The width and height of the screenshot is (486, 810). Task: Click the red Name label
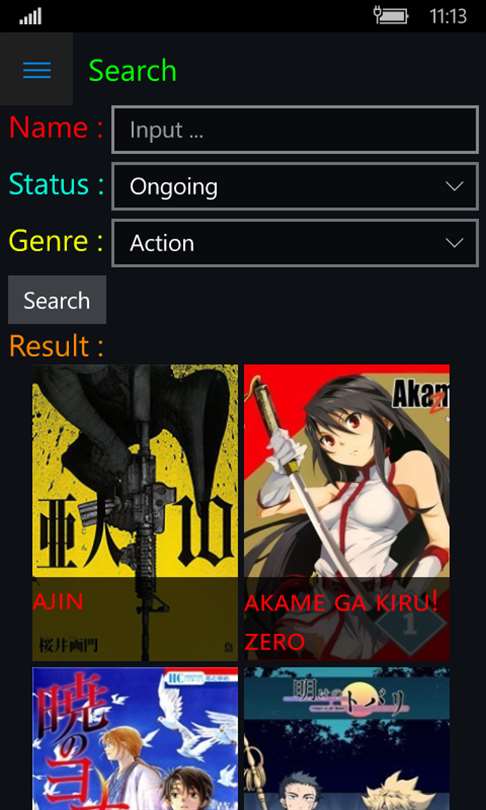tap(56, 127)
